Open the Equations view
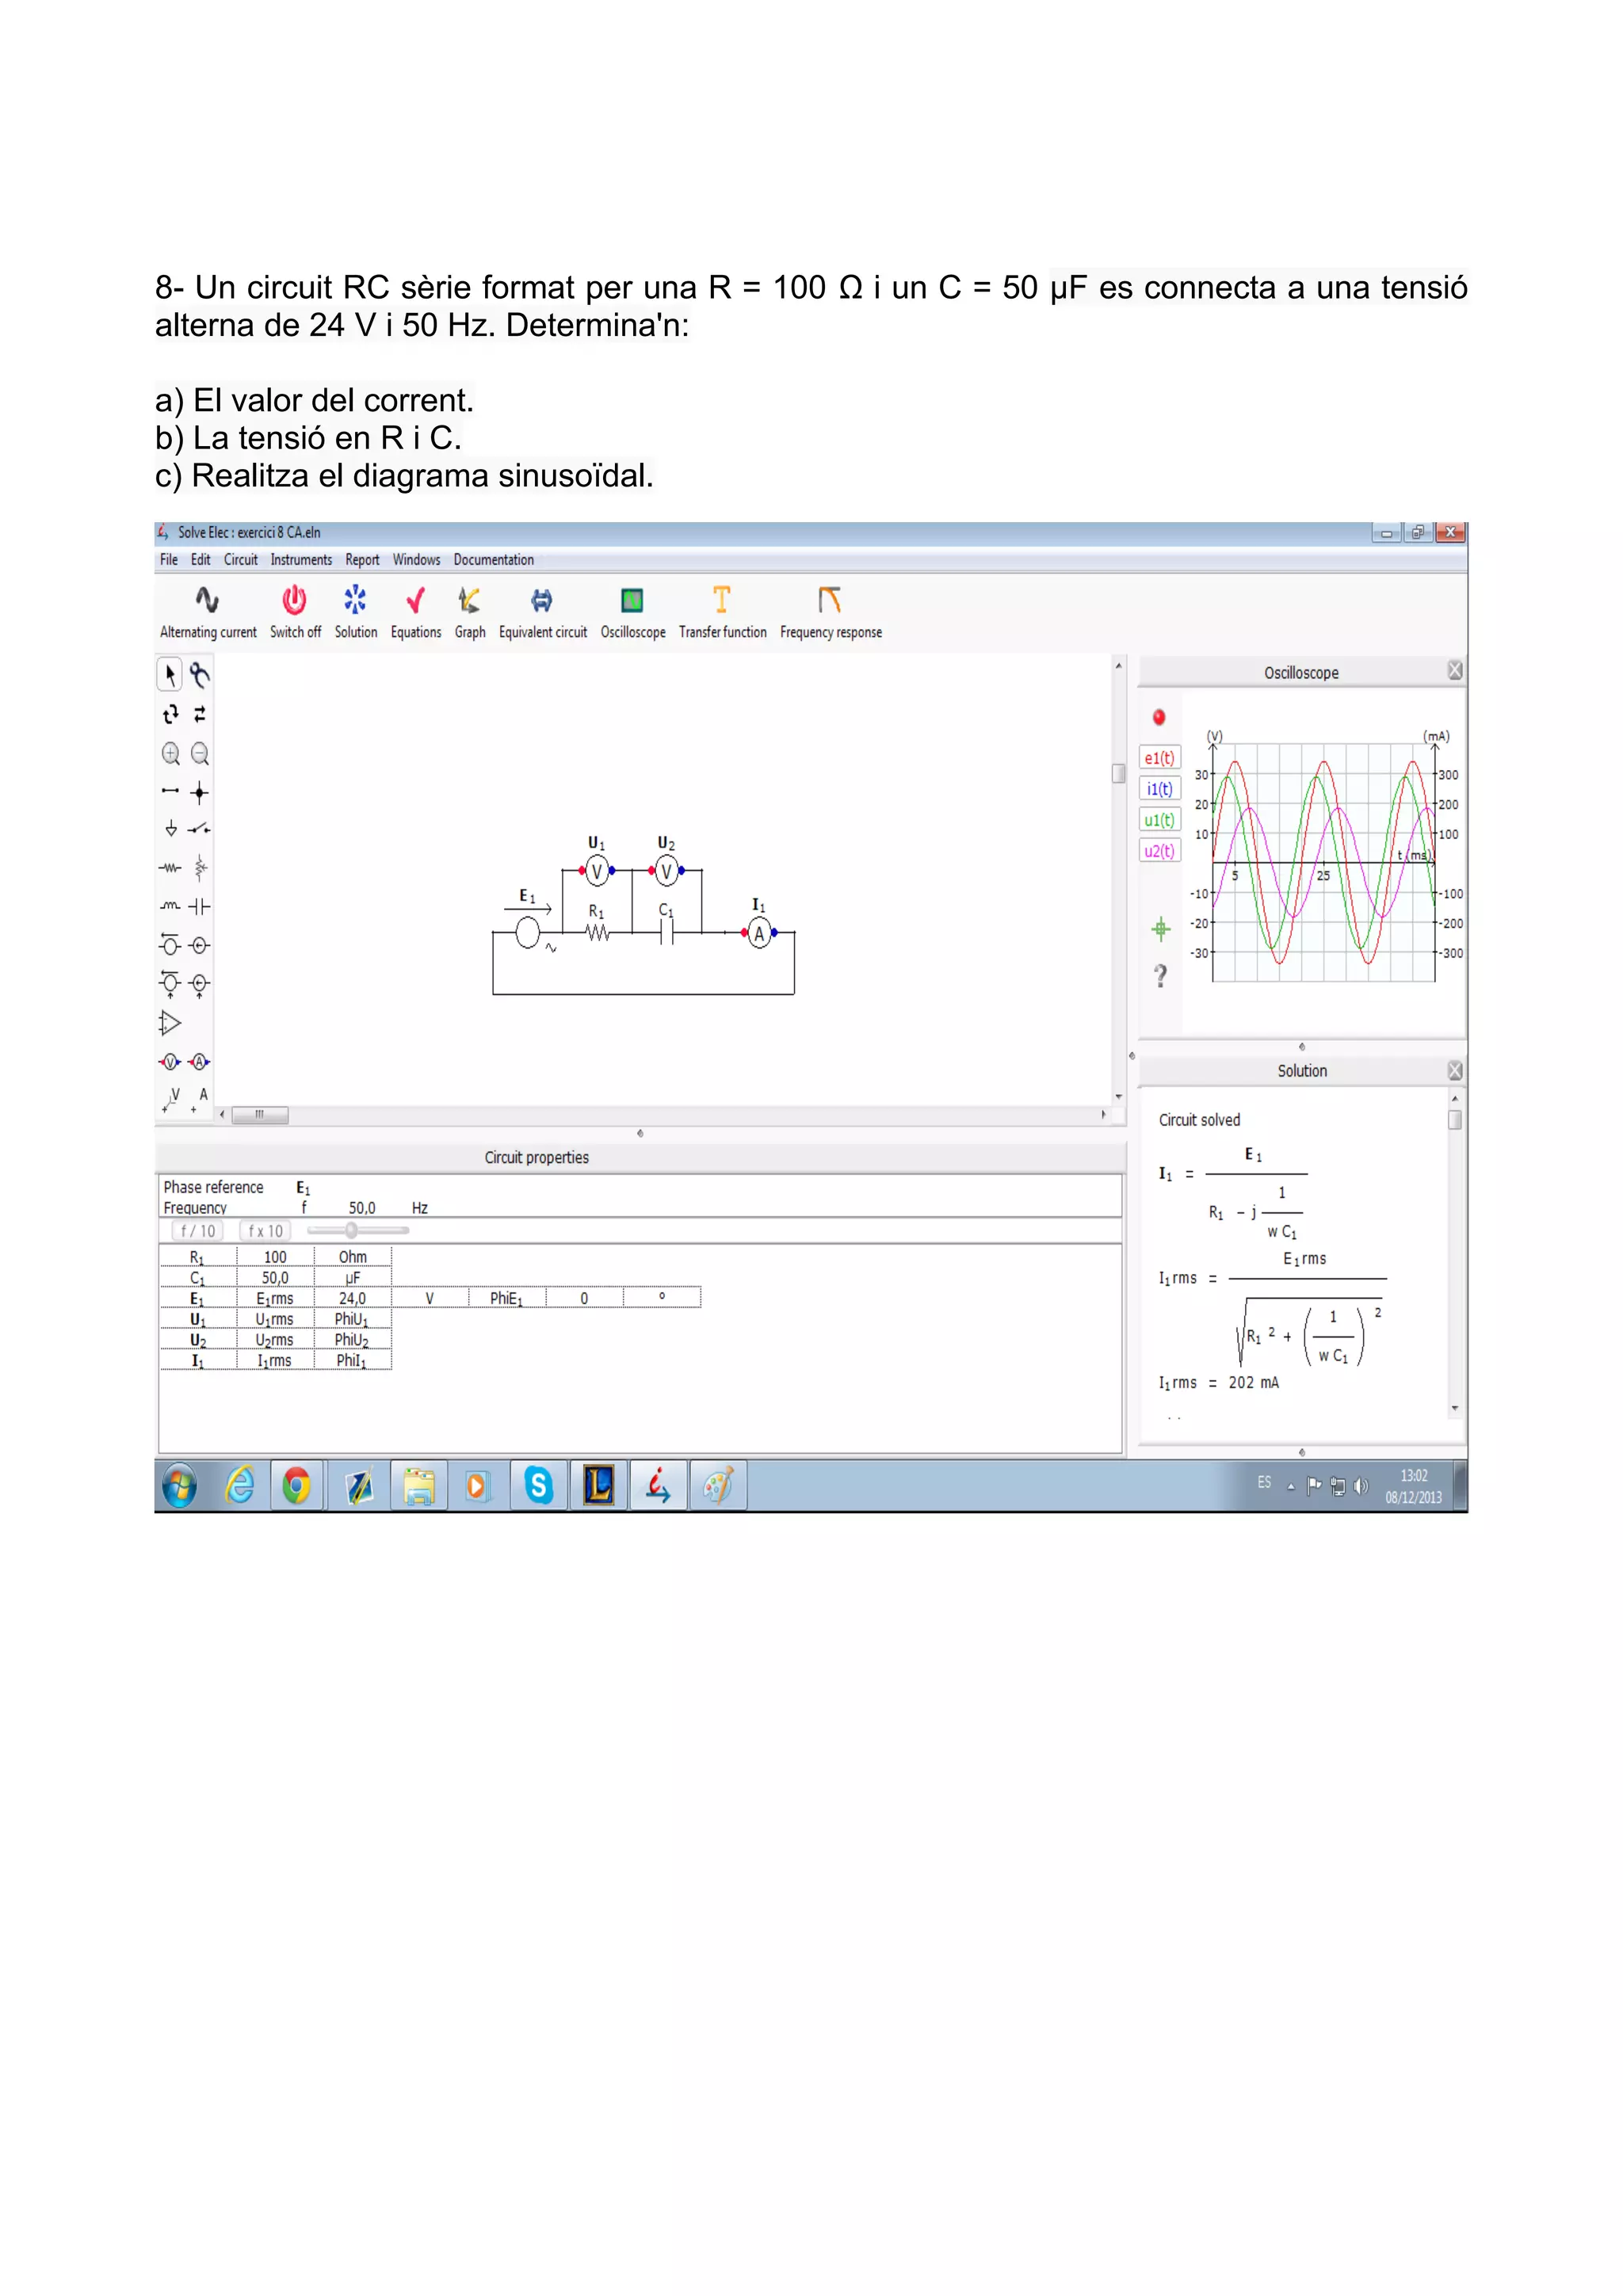 pos(416,611)
